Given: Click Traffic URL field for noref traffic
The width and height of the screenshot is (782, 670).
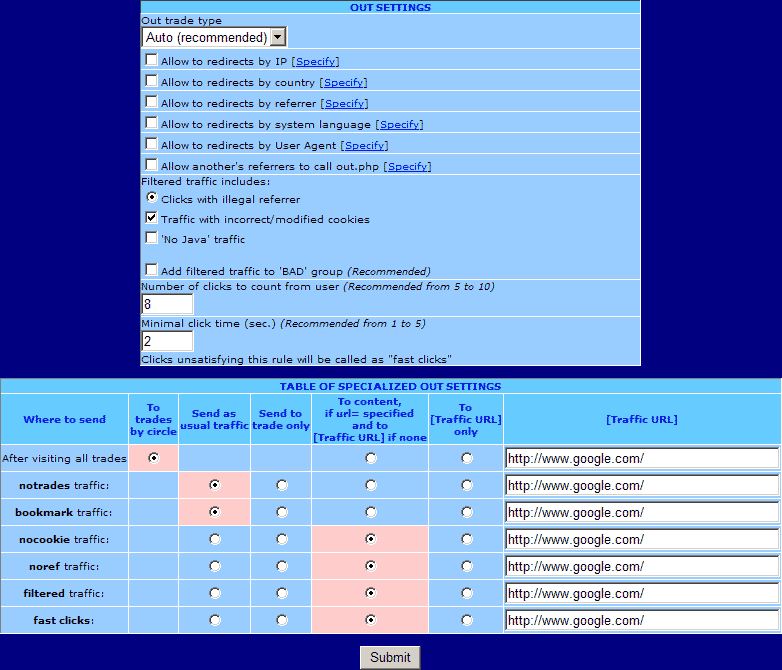Looking at the screenshot, I should pos(642,566).
